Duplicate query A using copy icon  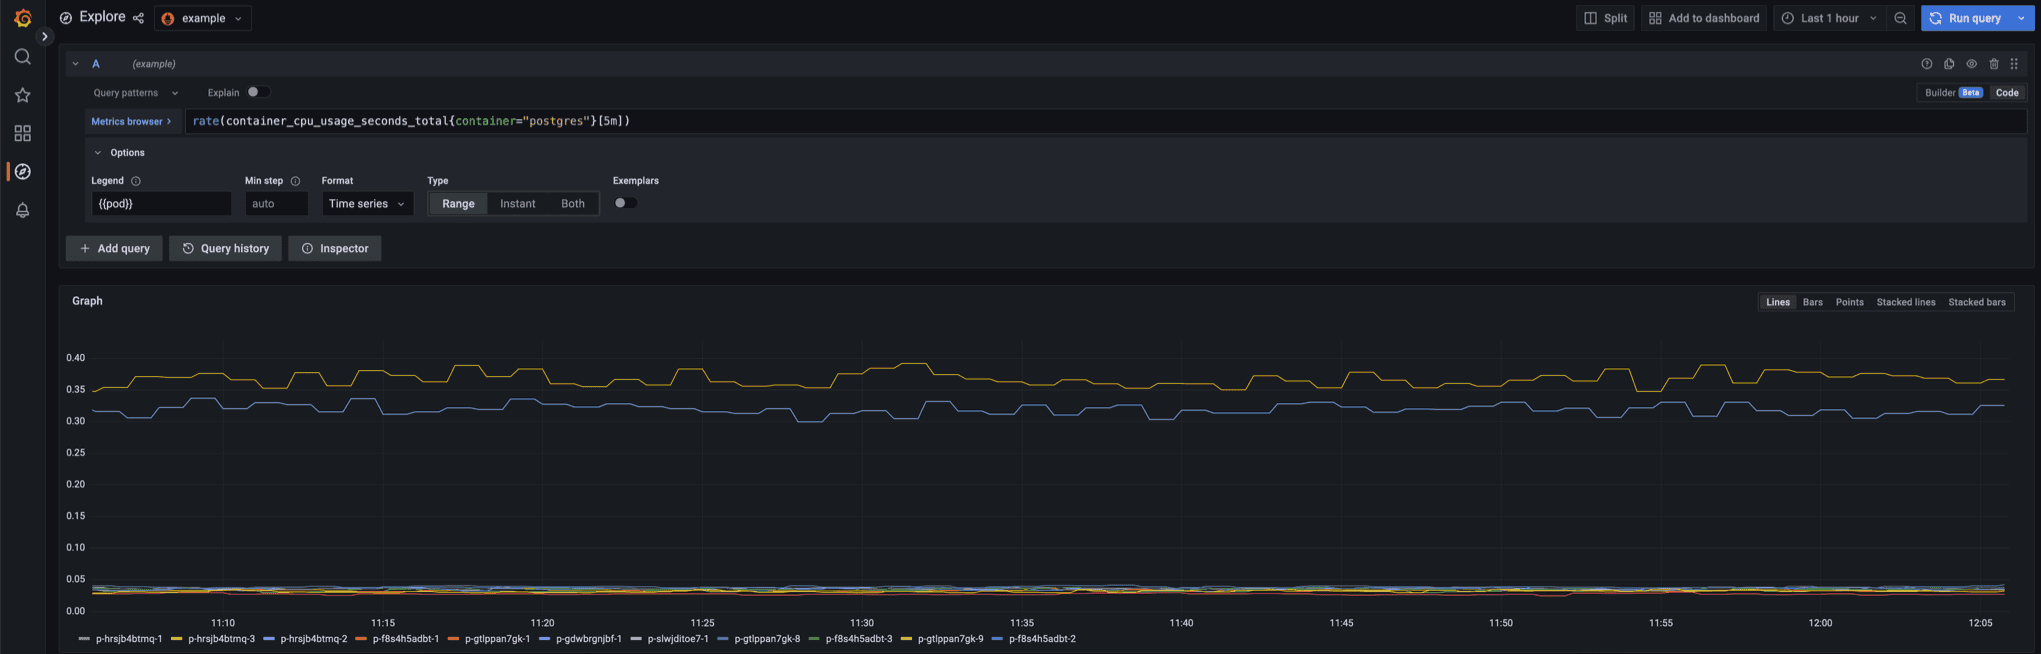[1949, 64]
